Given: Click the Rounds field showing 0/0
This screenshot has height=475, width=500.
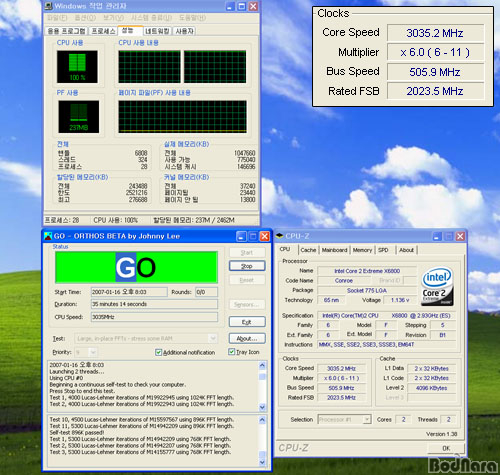Looking at the screenshot, I should (207, 292).
